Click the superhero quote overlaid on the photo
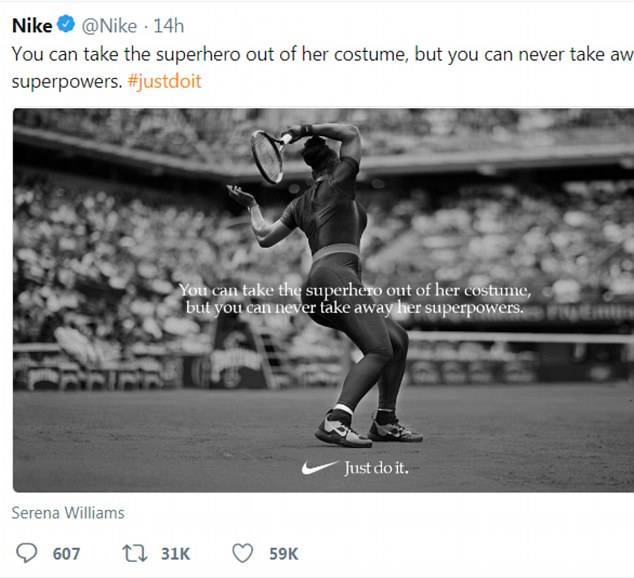 click(x=355, y=299)
